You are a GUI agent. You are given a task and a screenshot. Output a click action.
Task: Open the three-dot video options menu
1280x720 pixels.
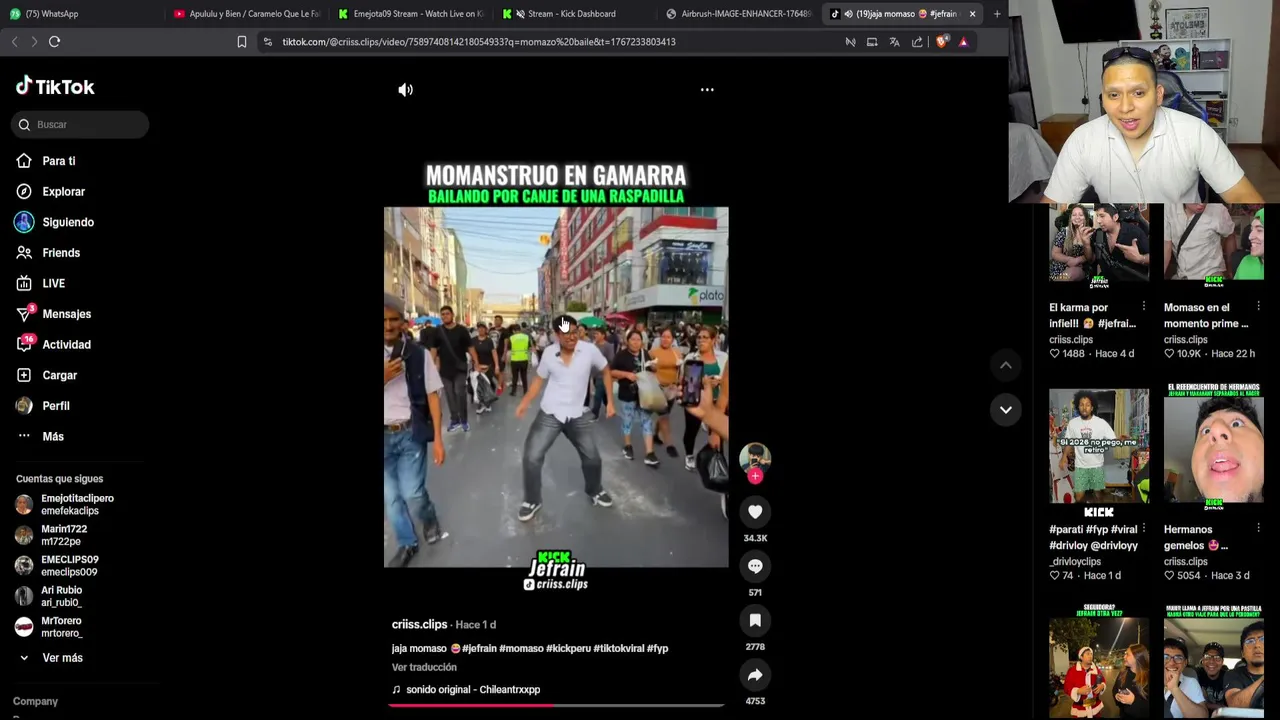pyautogui.click(x=707, y=90)
